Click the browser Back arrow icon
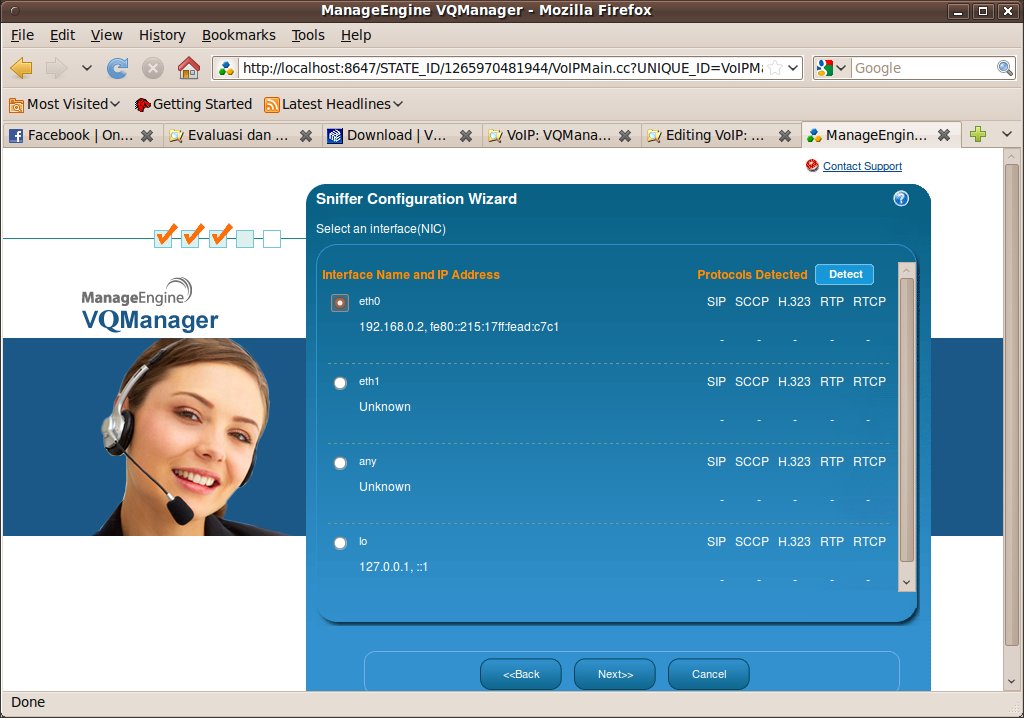1024x718 pixels. click(22, 67)
